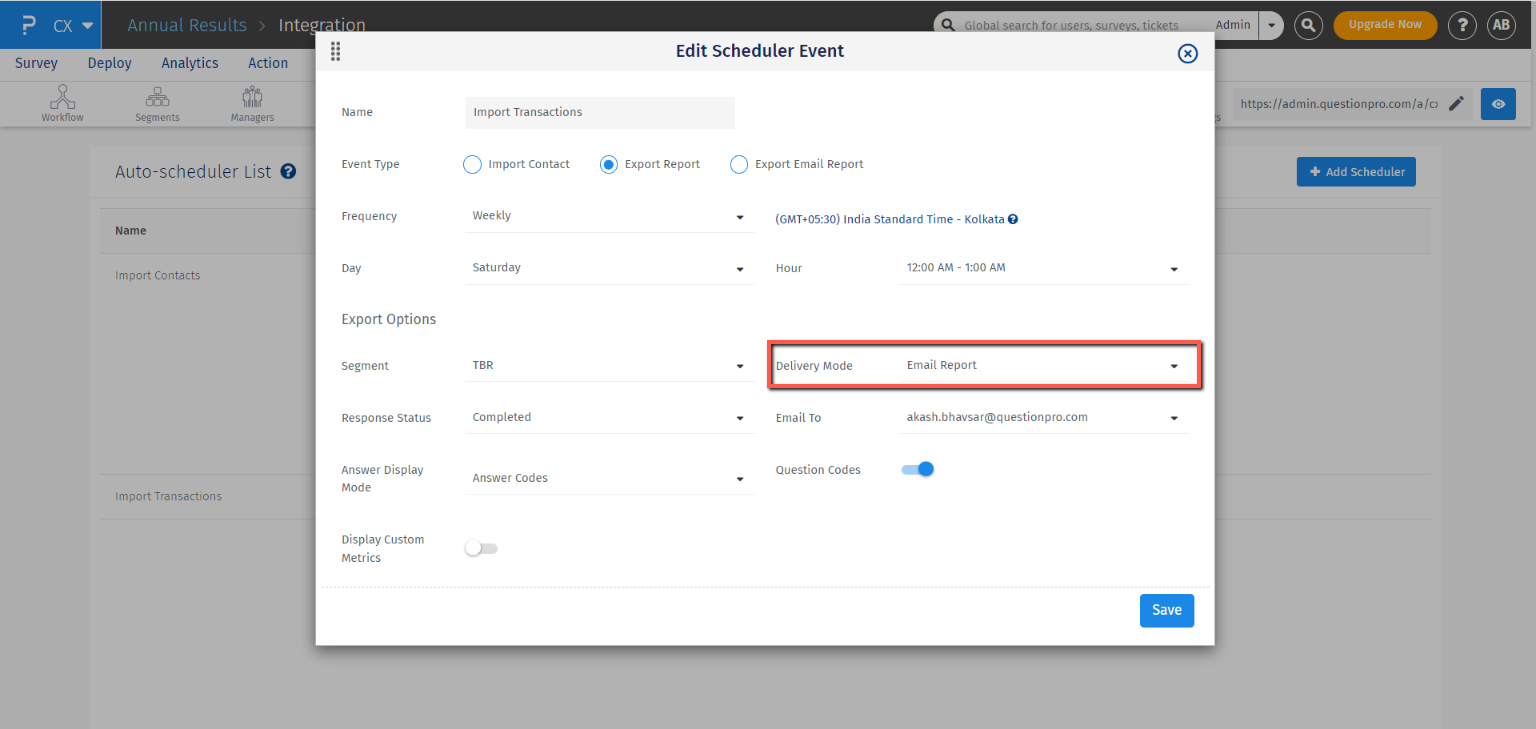Open the help question mark icon

1462,25
